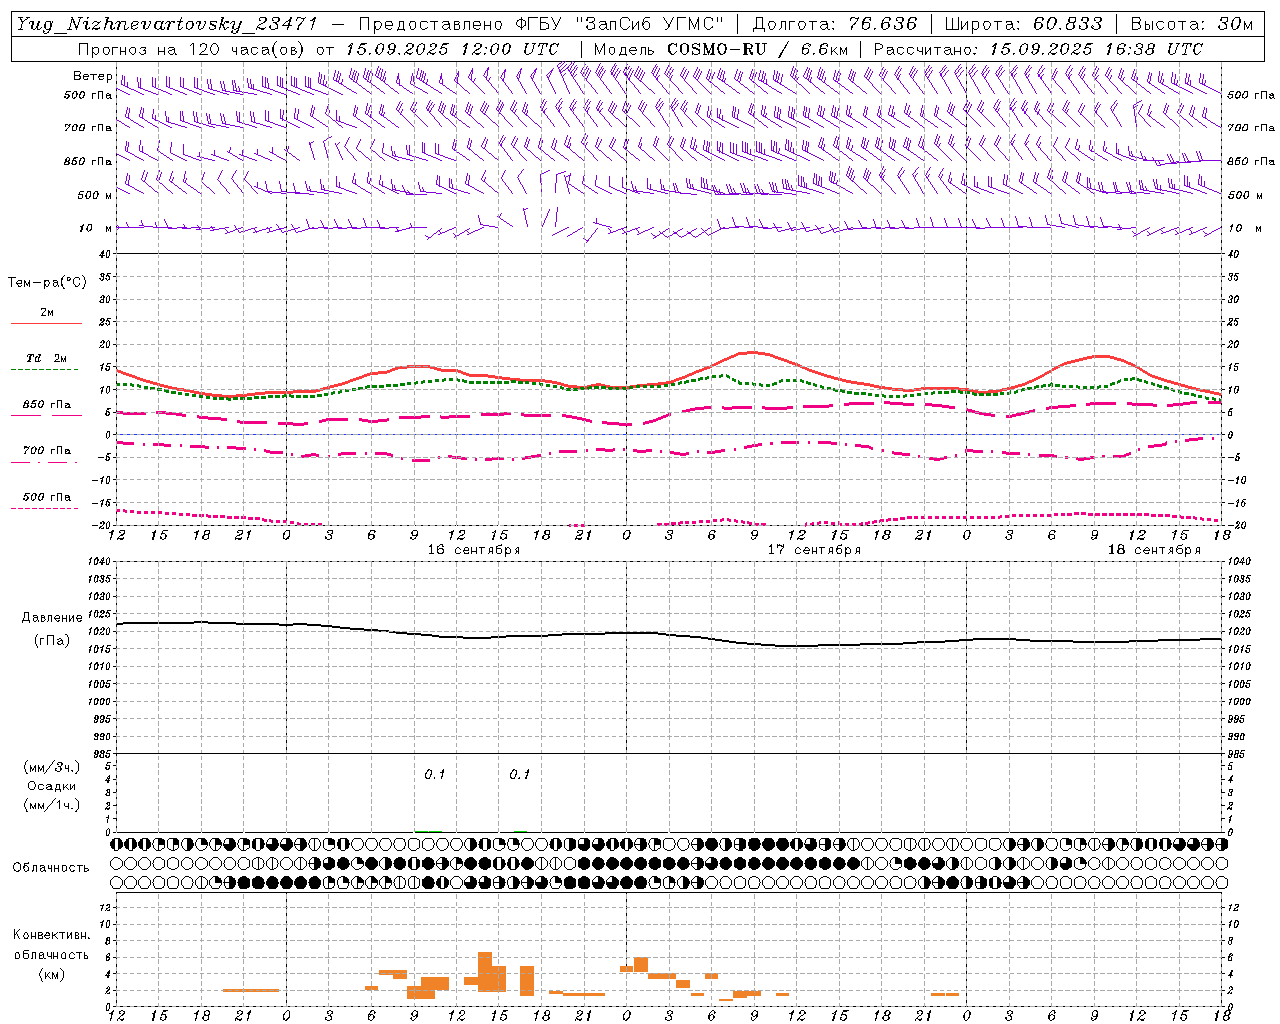The height and width of the screenshot is (1024, 1280).
Task: Click the 'Облачность' cloud cover label
Action: (x=51, y=868)
